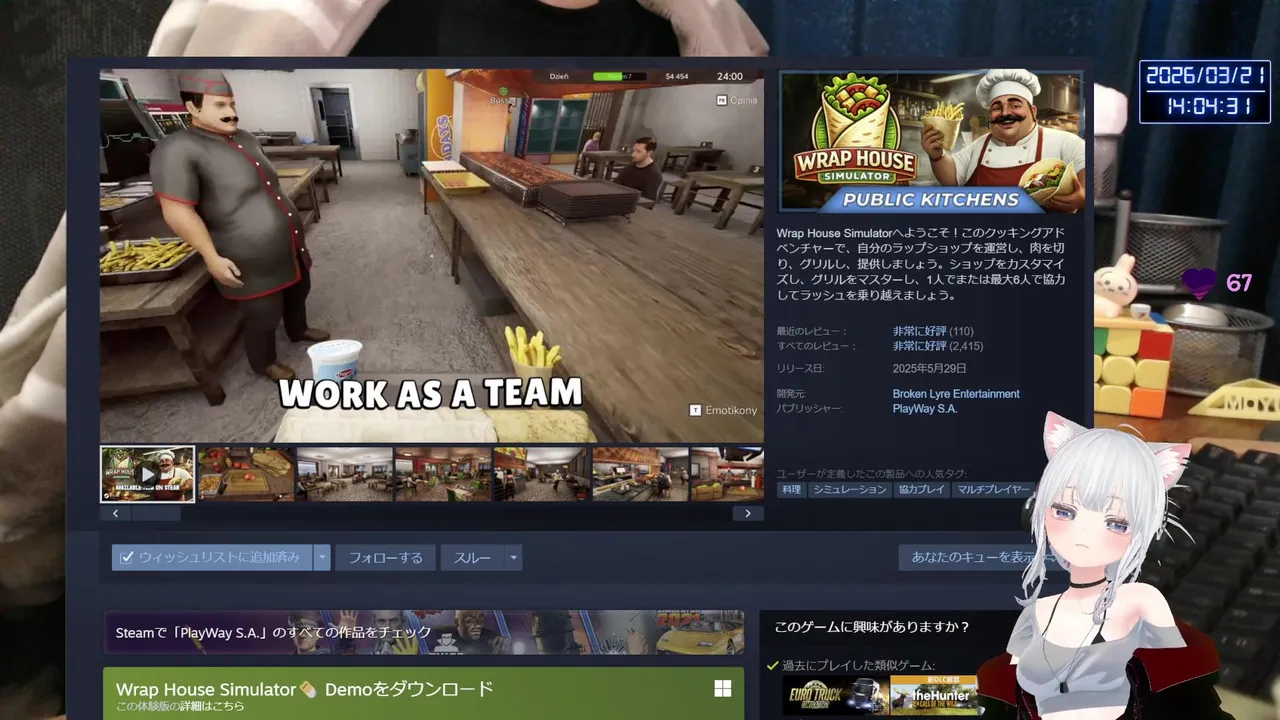Click the overlay date 2026/03/21
The width and height of the screenshot is (1280, 720).
(1205, 76)
